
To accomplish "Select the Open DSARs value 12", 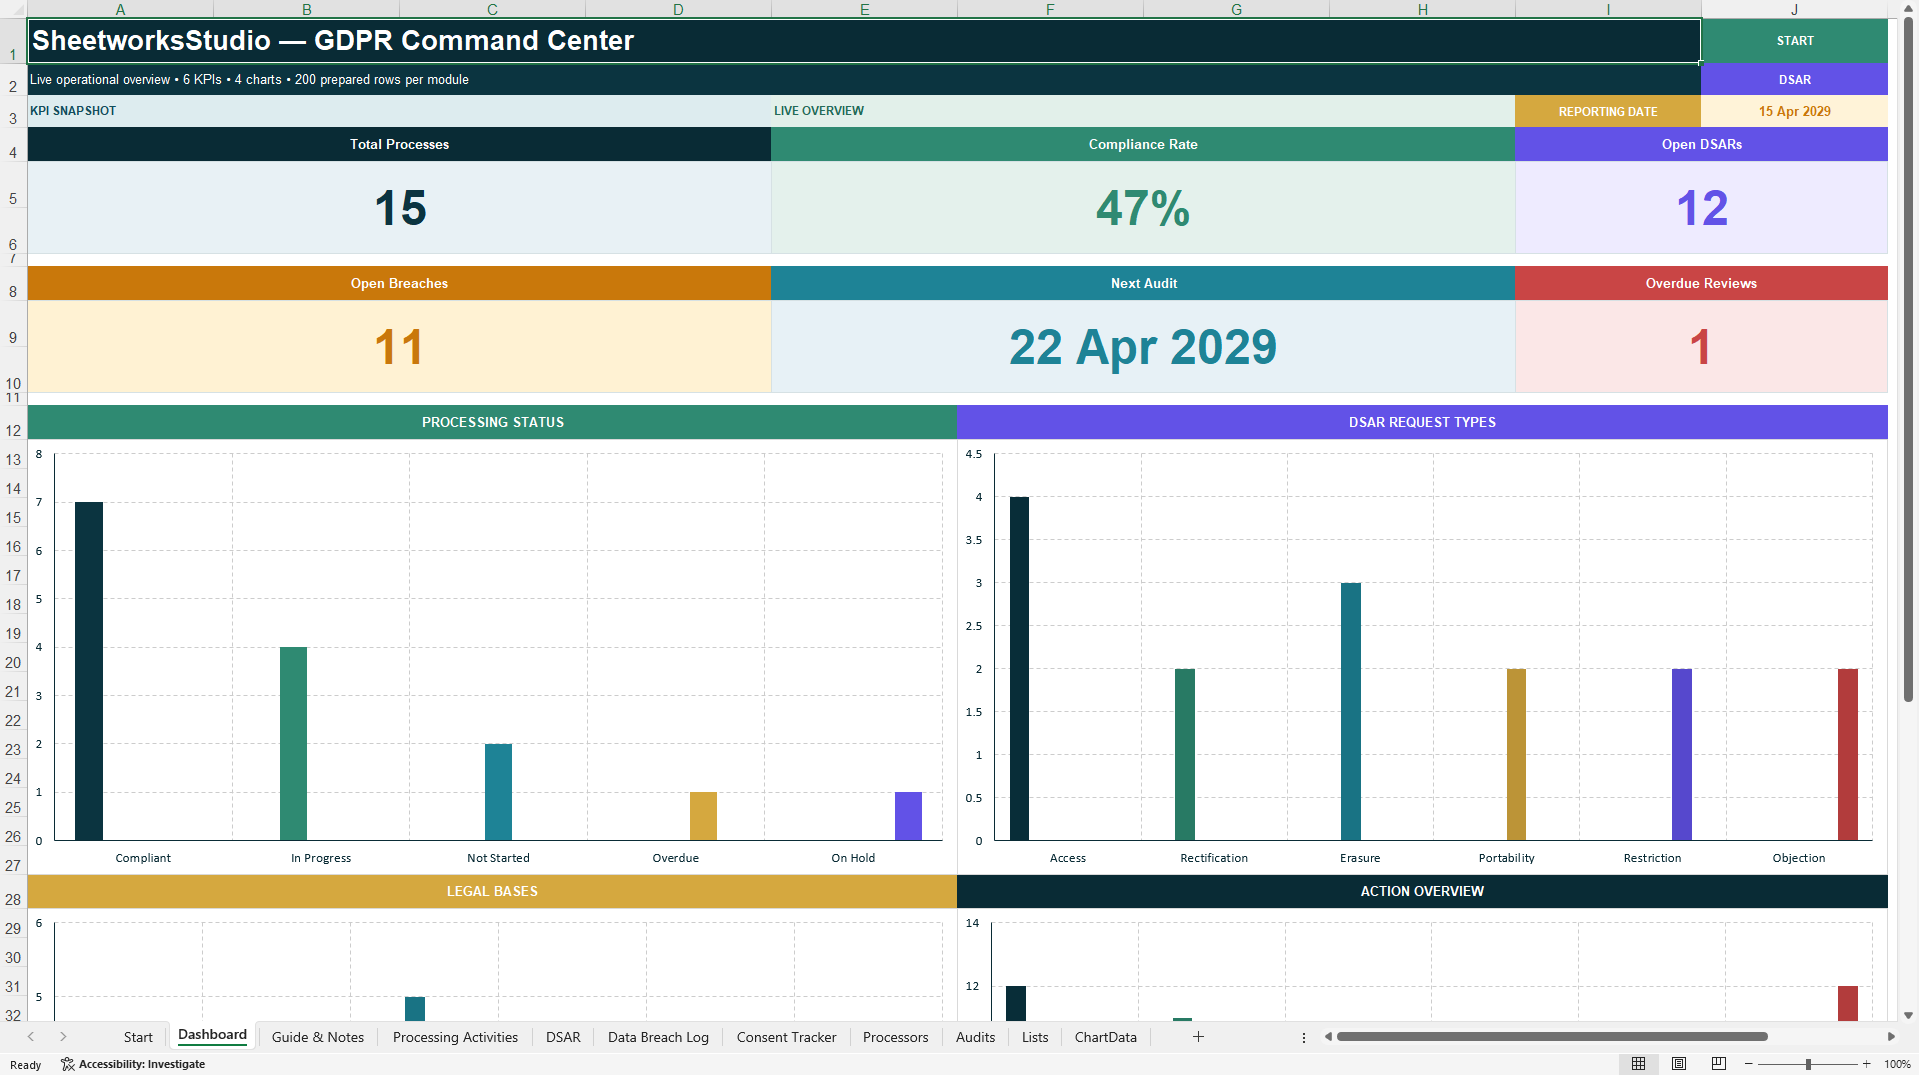I will [x=1701, y=208].
